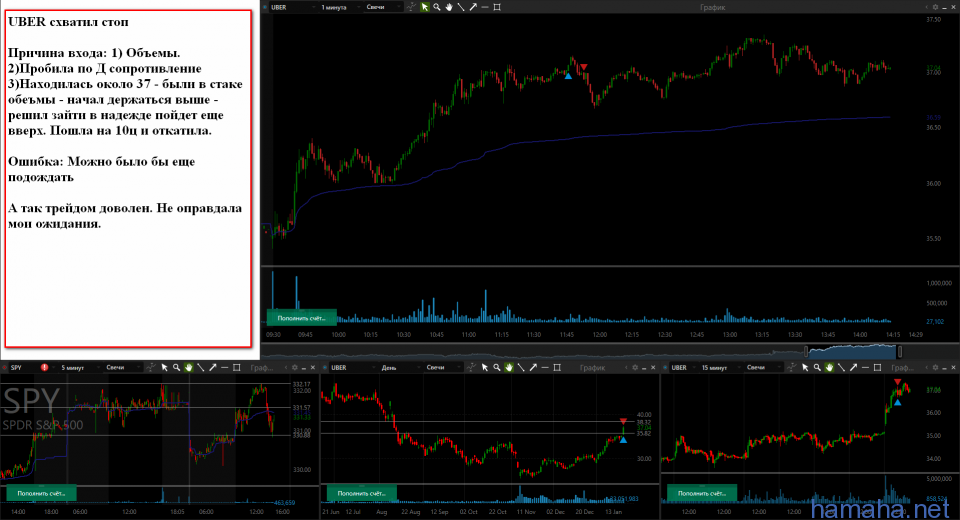Close the SPY chart panel

313,367
